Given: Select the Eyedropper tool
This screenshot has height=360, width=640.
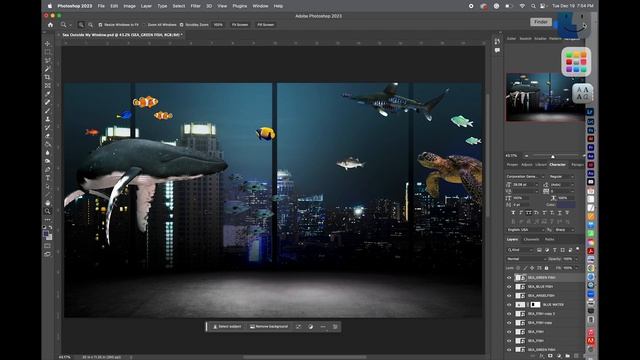Looking at the screenshot, I should (47, 93).
